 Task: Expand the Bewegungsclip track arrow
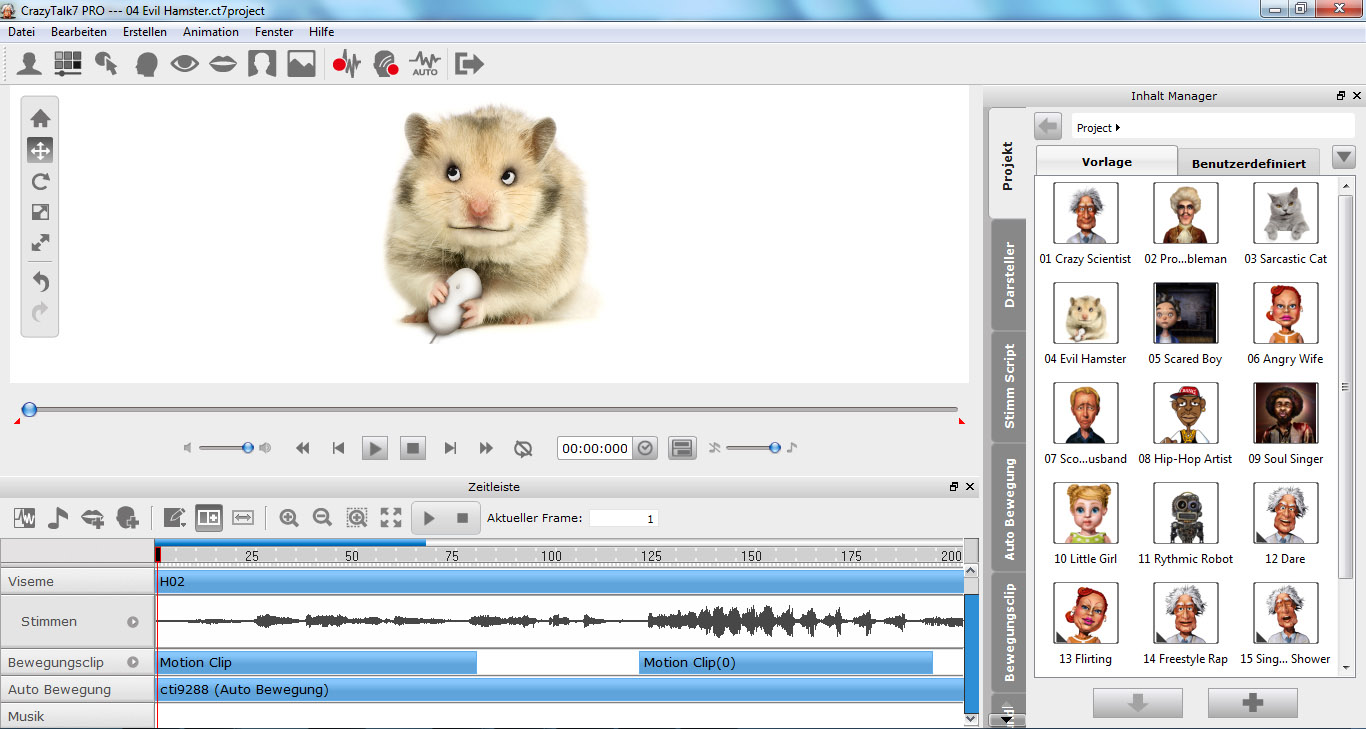tap(133, 662)
